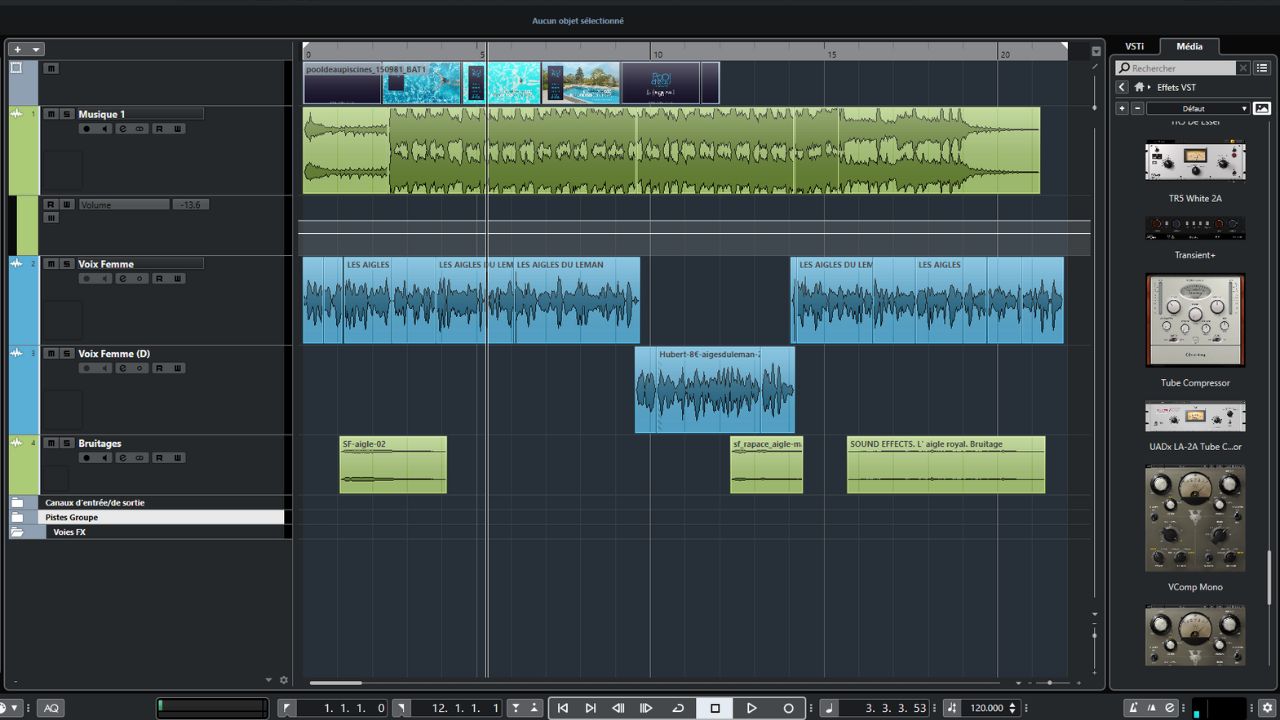The width and height of the screenshot is (1280, 720).
Task: Solo the Voix Femme track
Action: (66, 264)
